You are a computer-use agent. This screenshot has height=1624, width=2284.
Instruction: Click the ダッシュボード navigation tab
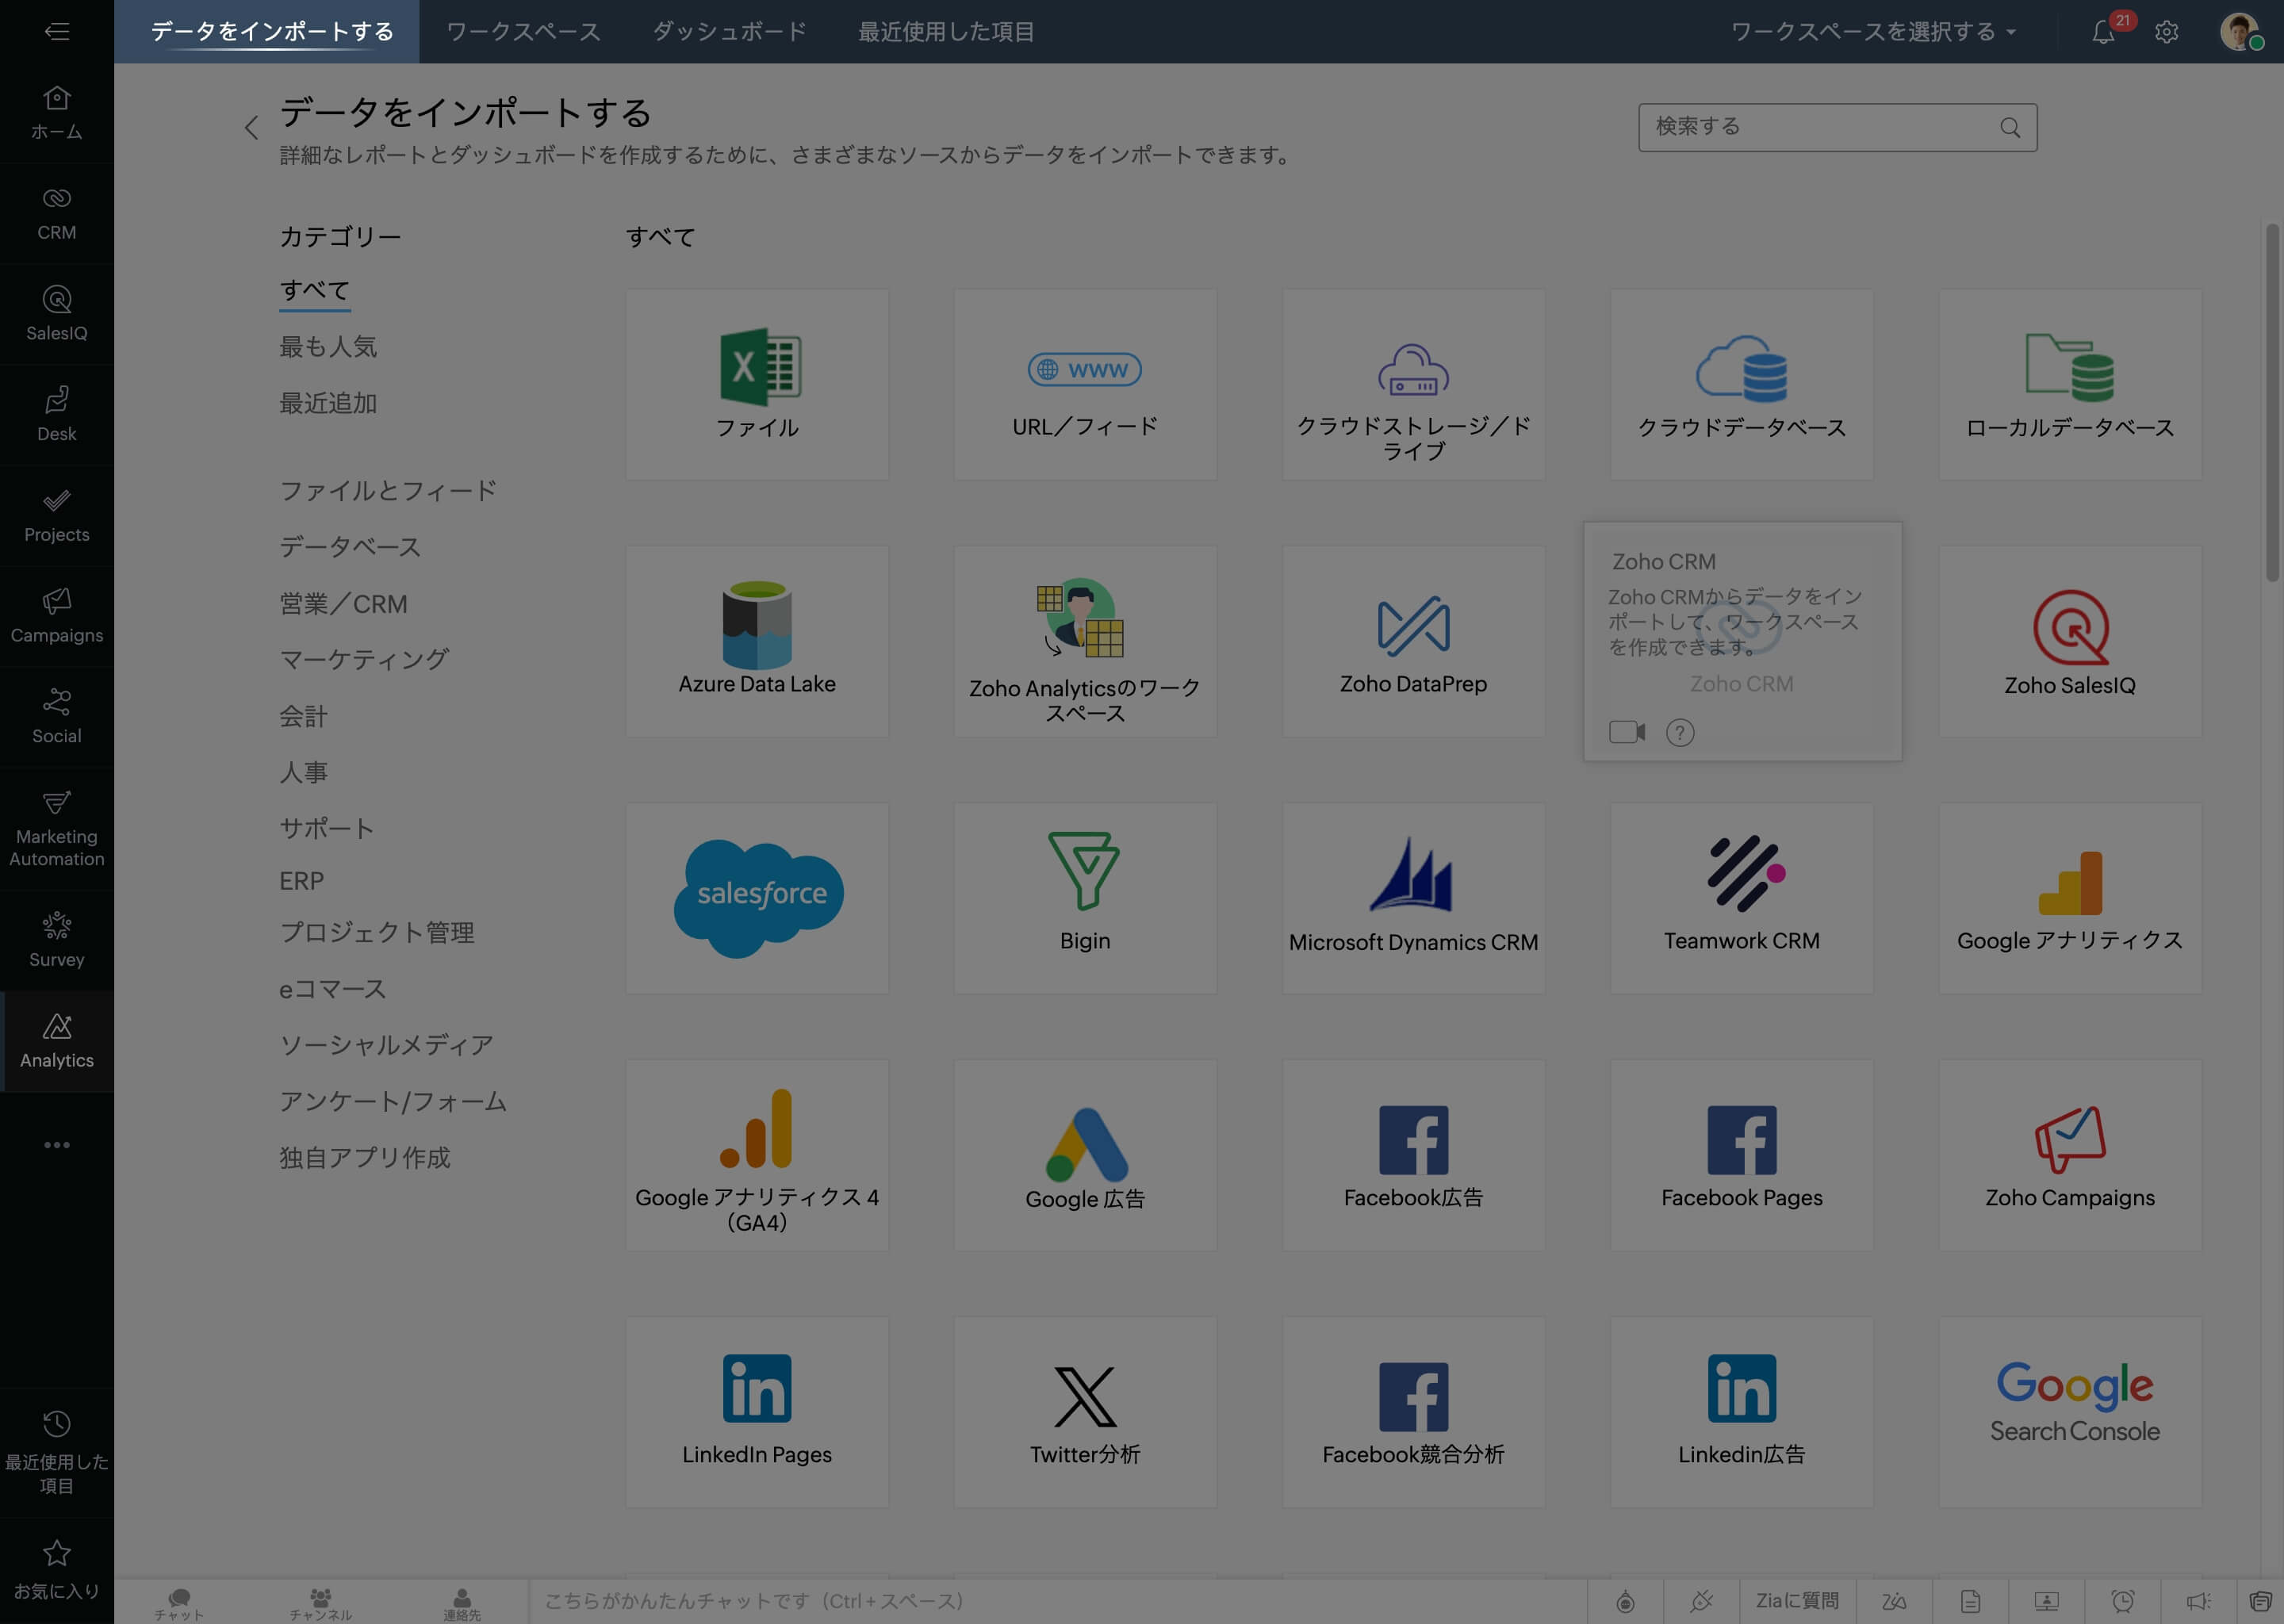coord(729,30)
